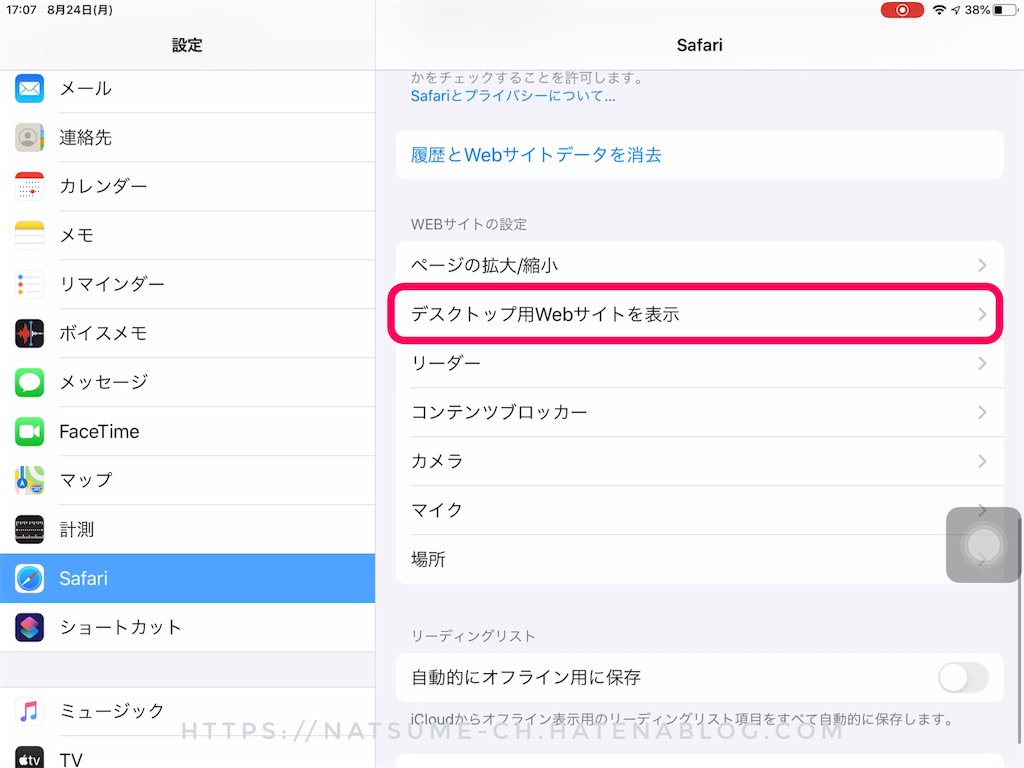
Task: Tap the battery status icon
Action: [1004, 10]
